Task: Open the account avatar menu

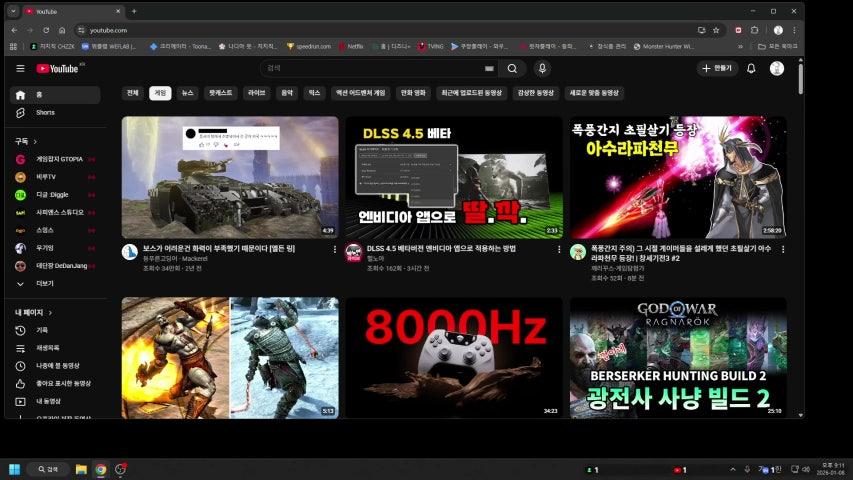Action: click(777, 69)
